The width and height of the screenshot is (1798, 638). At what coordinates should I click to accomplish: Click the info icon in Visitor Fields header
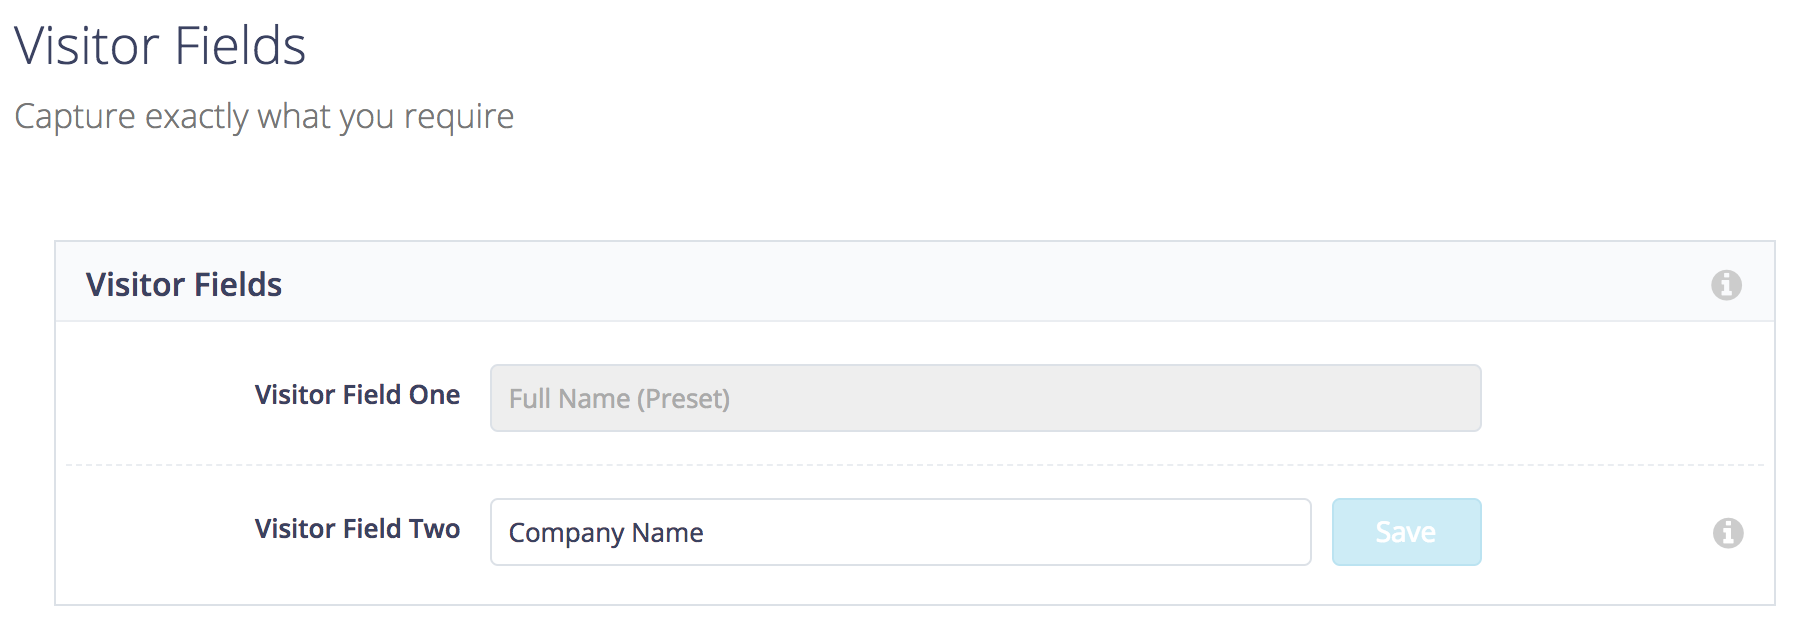pyautogui.click(x=1726, y=285)
